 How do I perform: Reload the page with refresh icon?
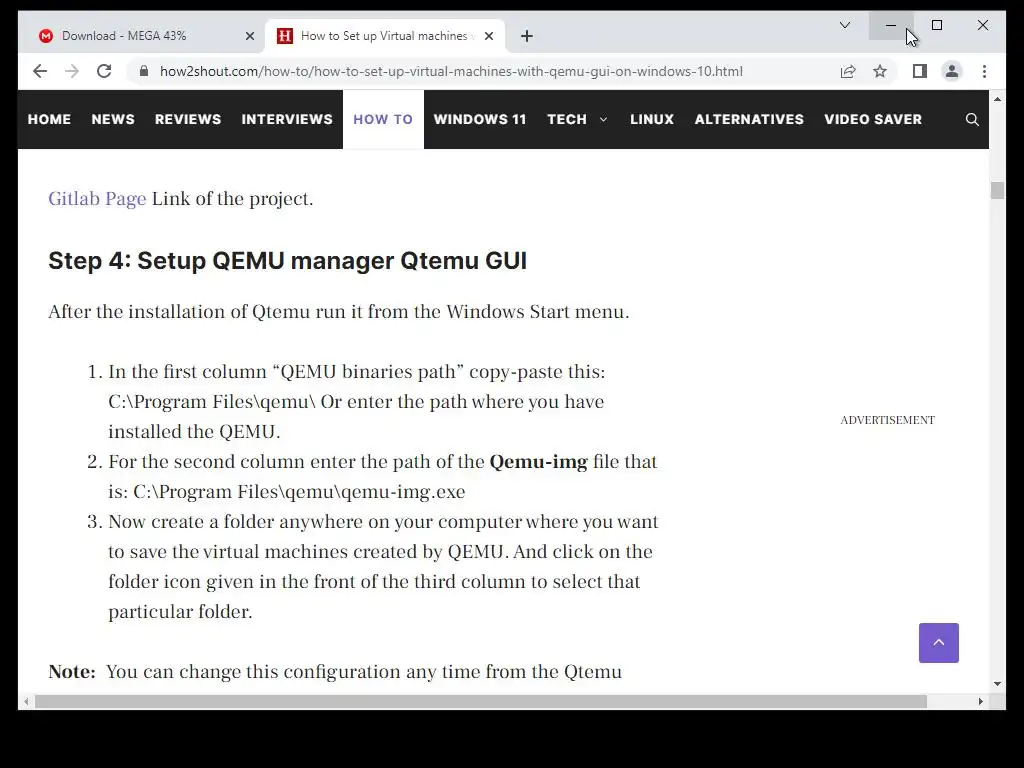(x=104, y=71)
